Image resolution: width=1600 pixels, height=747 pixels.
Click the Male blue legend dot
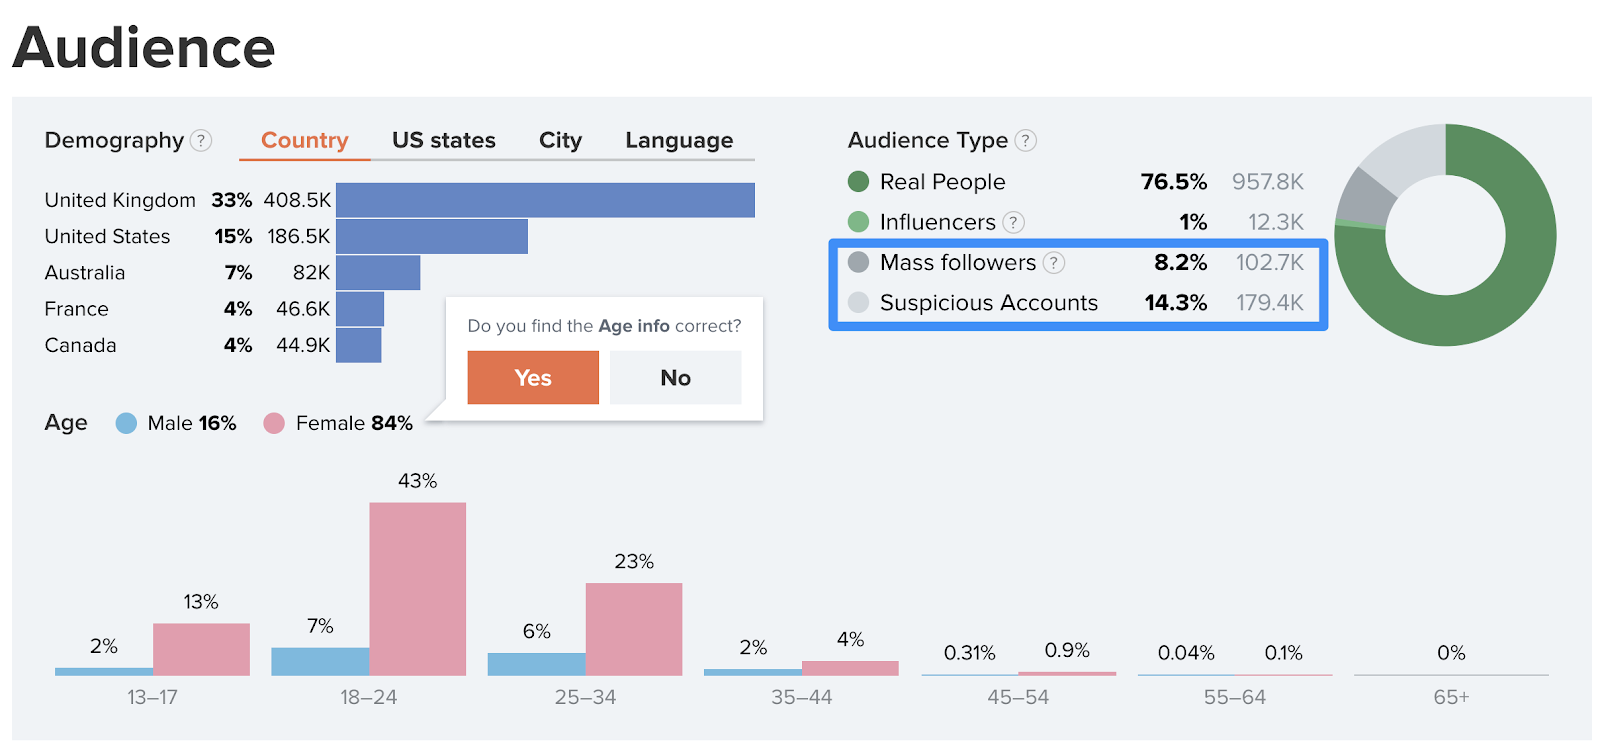126,424
